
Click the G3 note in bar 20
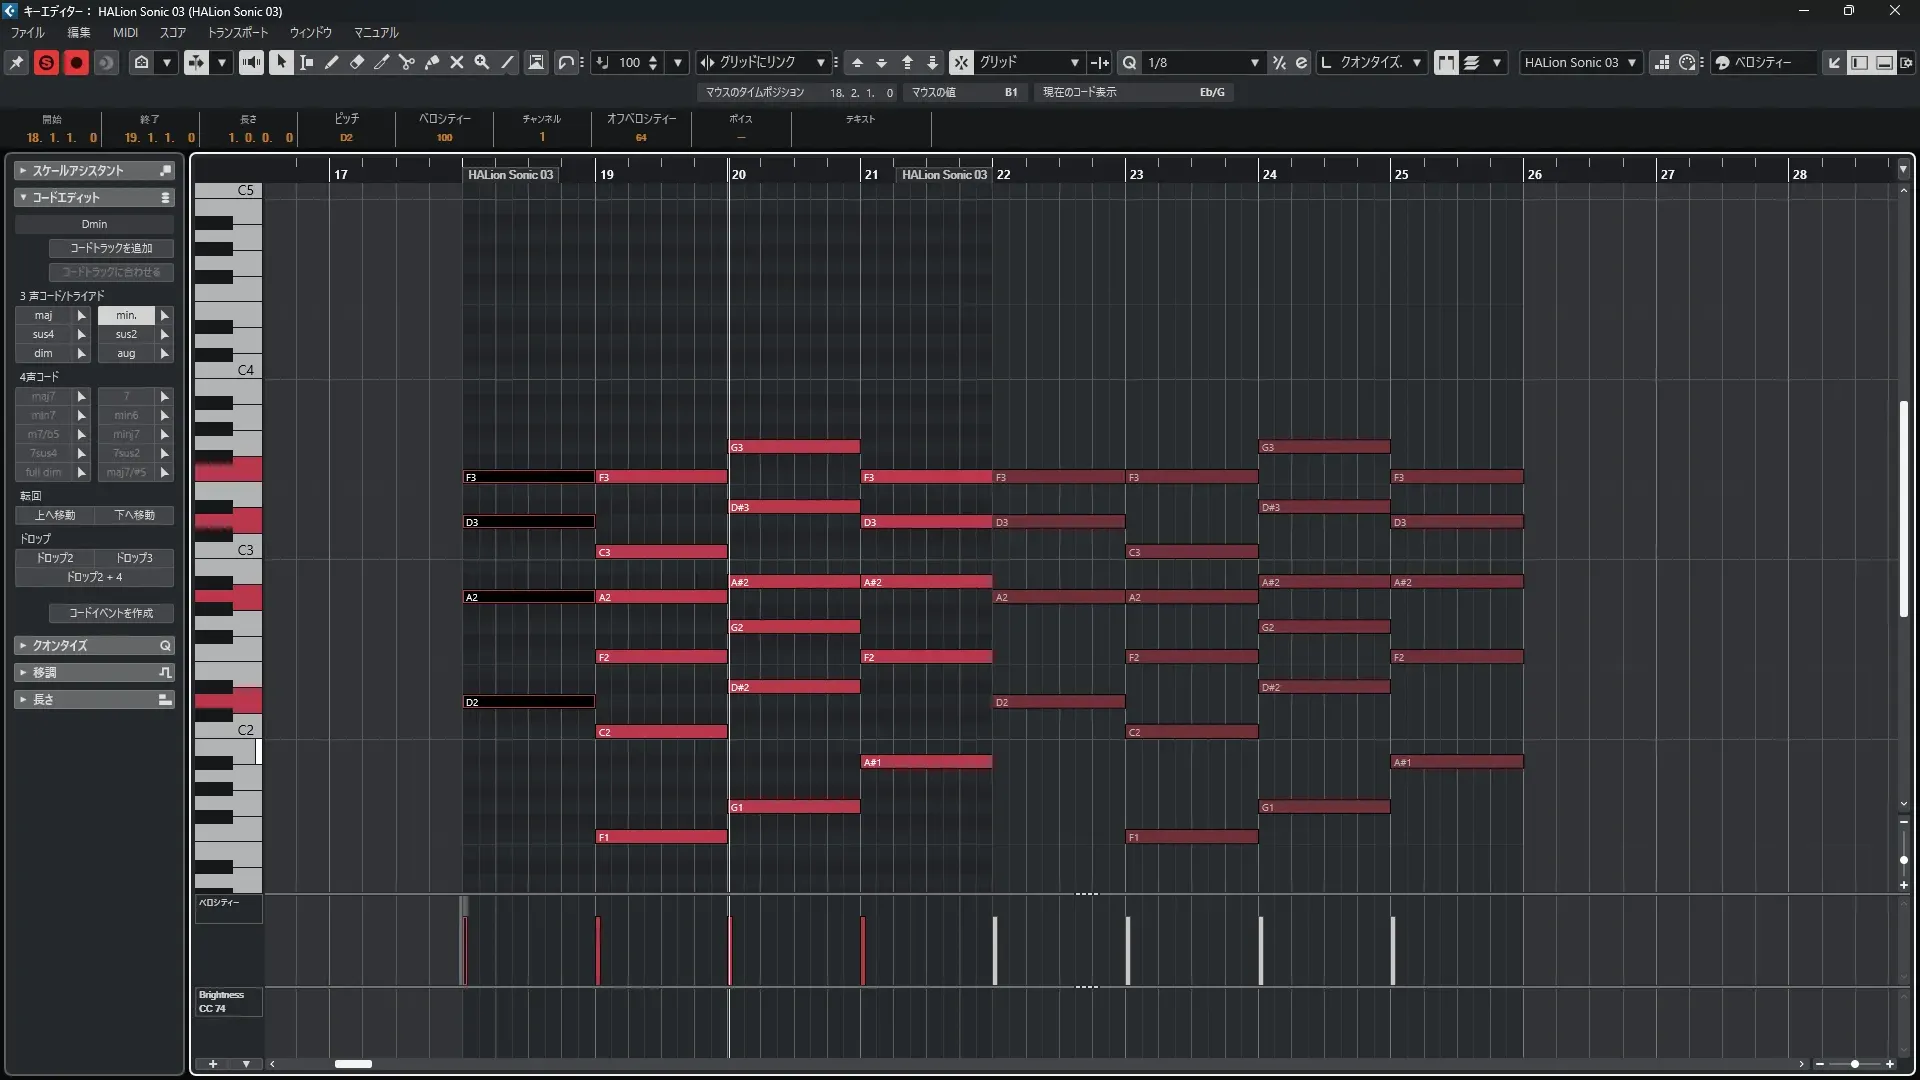point(795,447)
